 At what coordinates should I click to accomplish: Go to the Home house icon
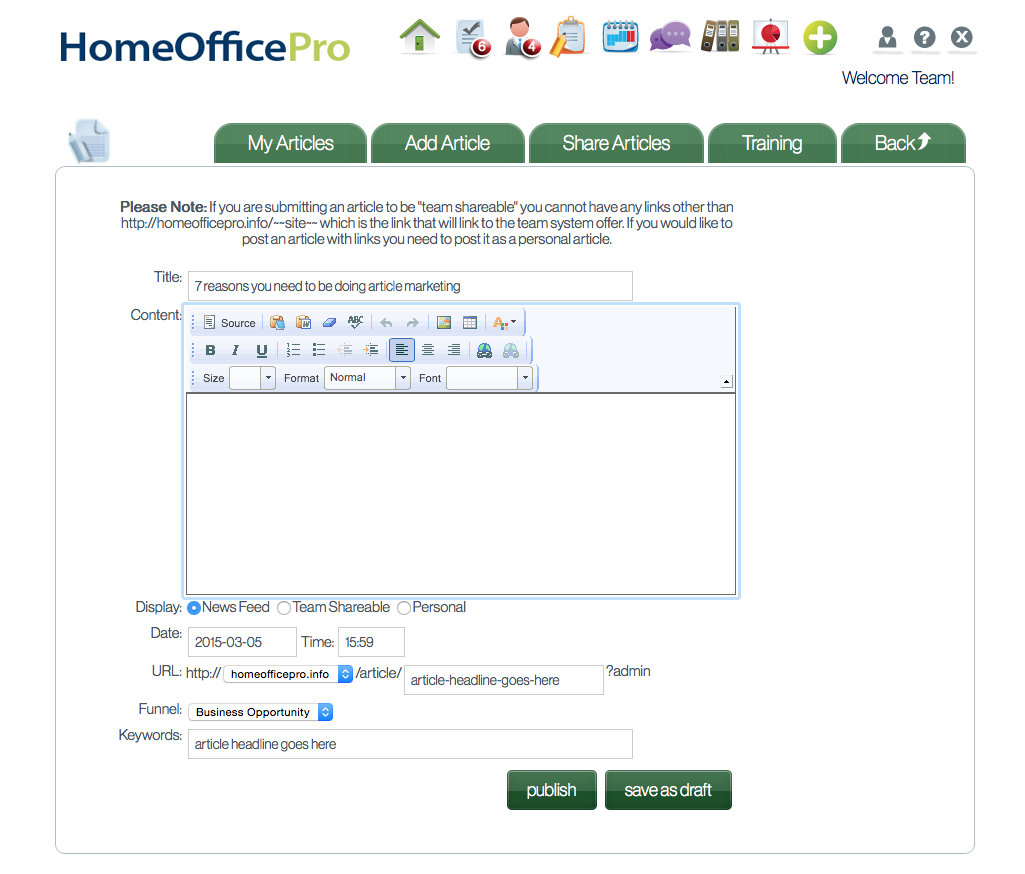(420, 36)
